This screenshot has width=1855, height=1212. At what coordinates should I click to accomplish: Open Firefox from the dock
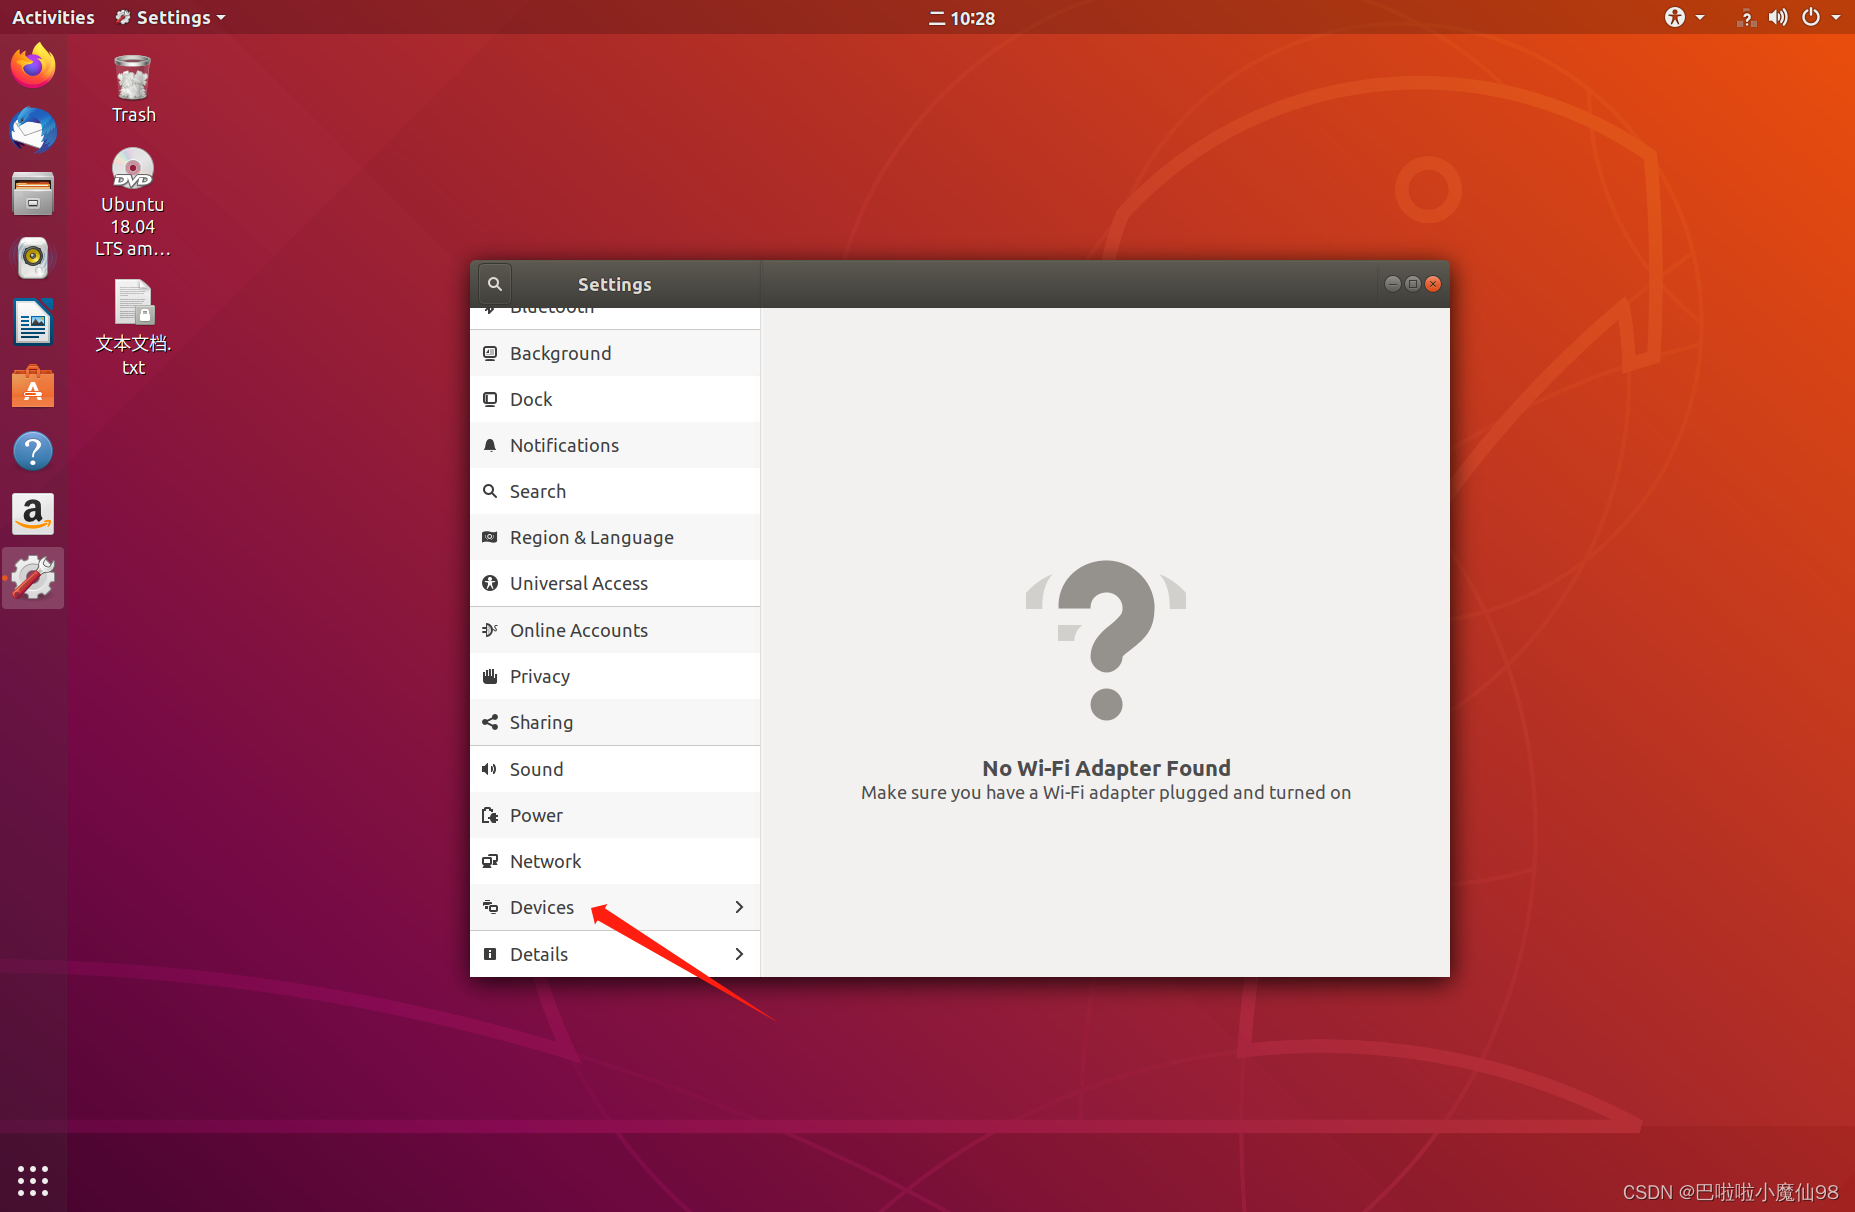click(33, 64)
